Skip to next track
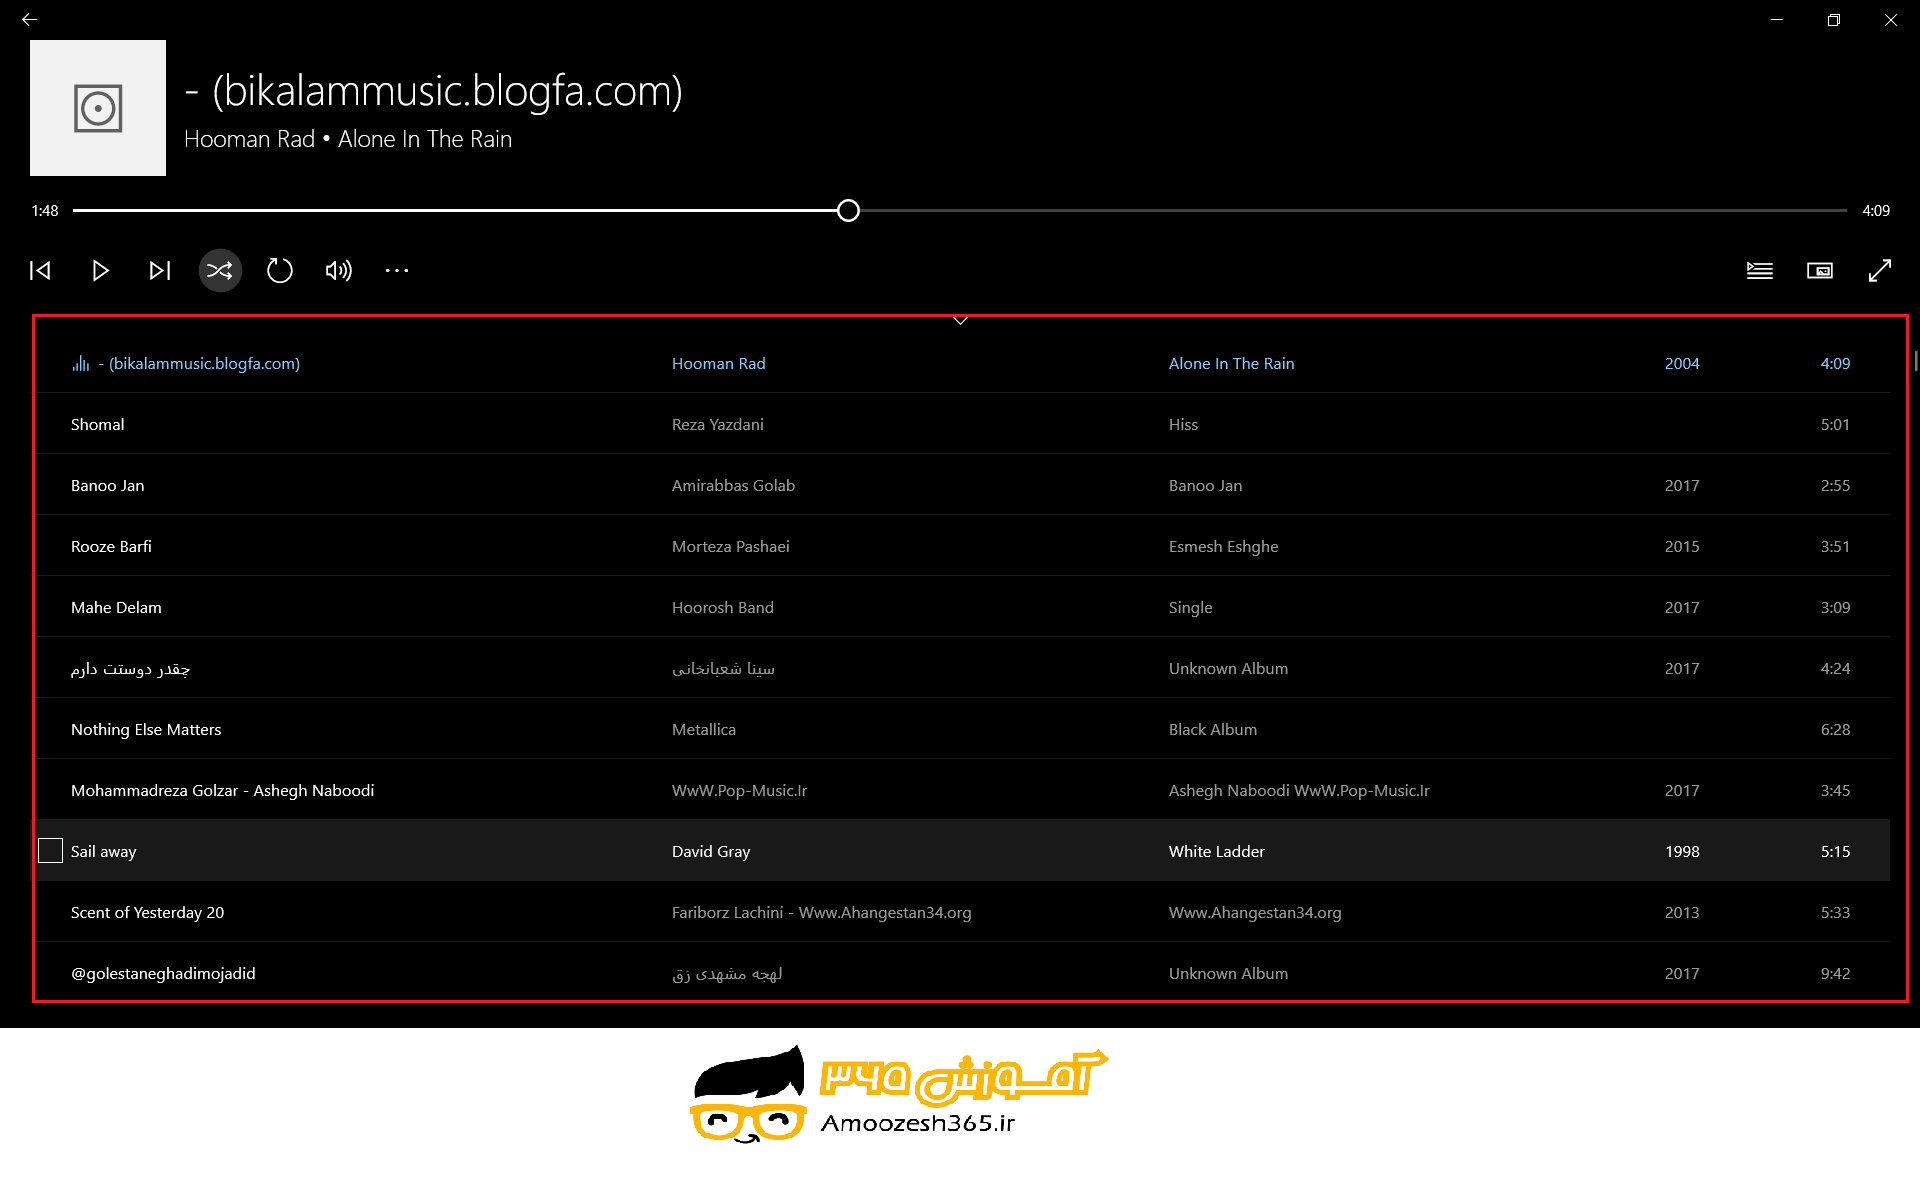Viewport: 1920px width, 1186px height. [x=160, y=270]
